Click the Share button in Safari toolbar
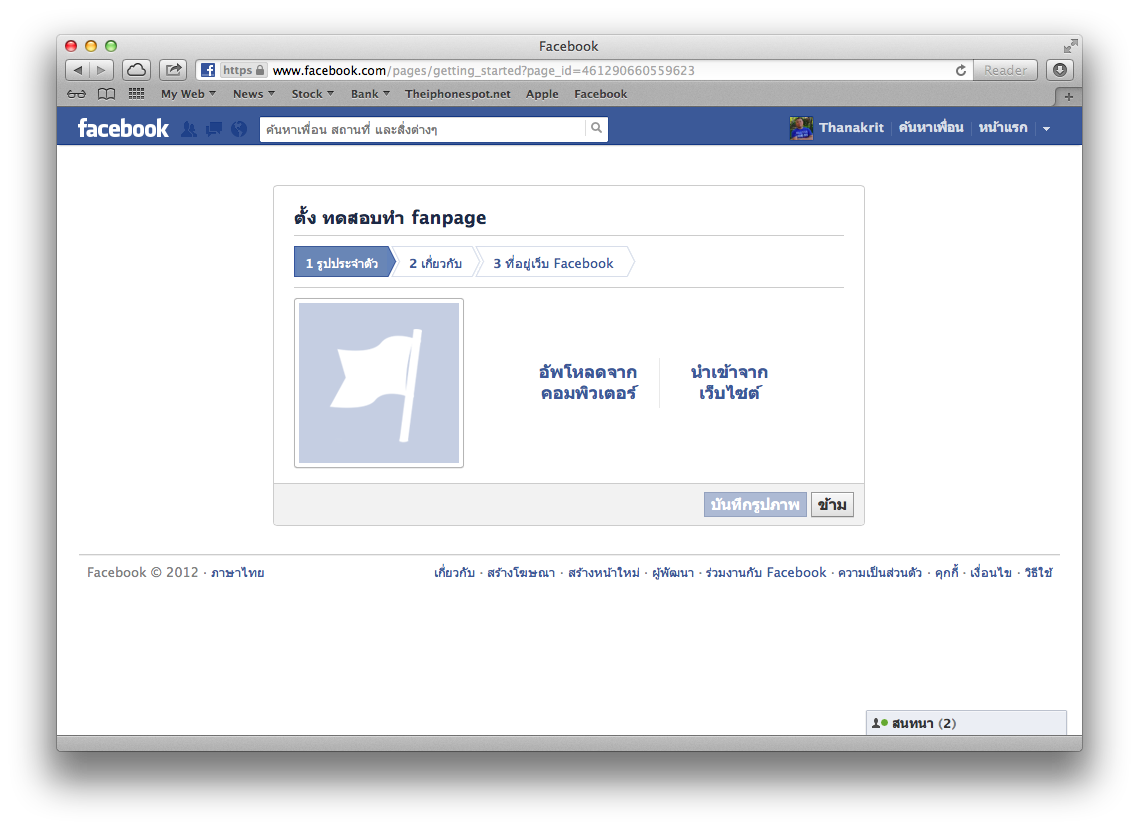 173,70
